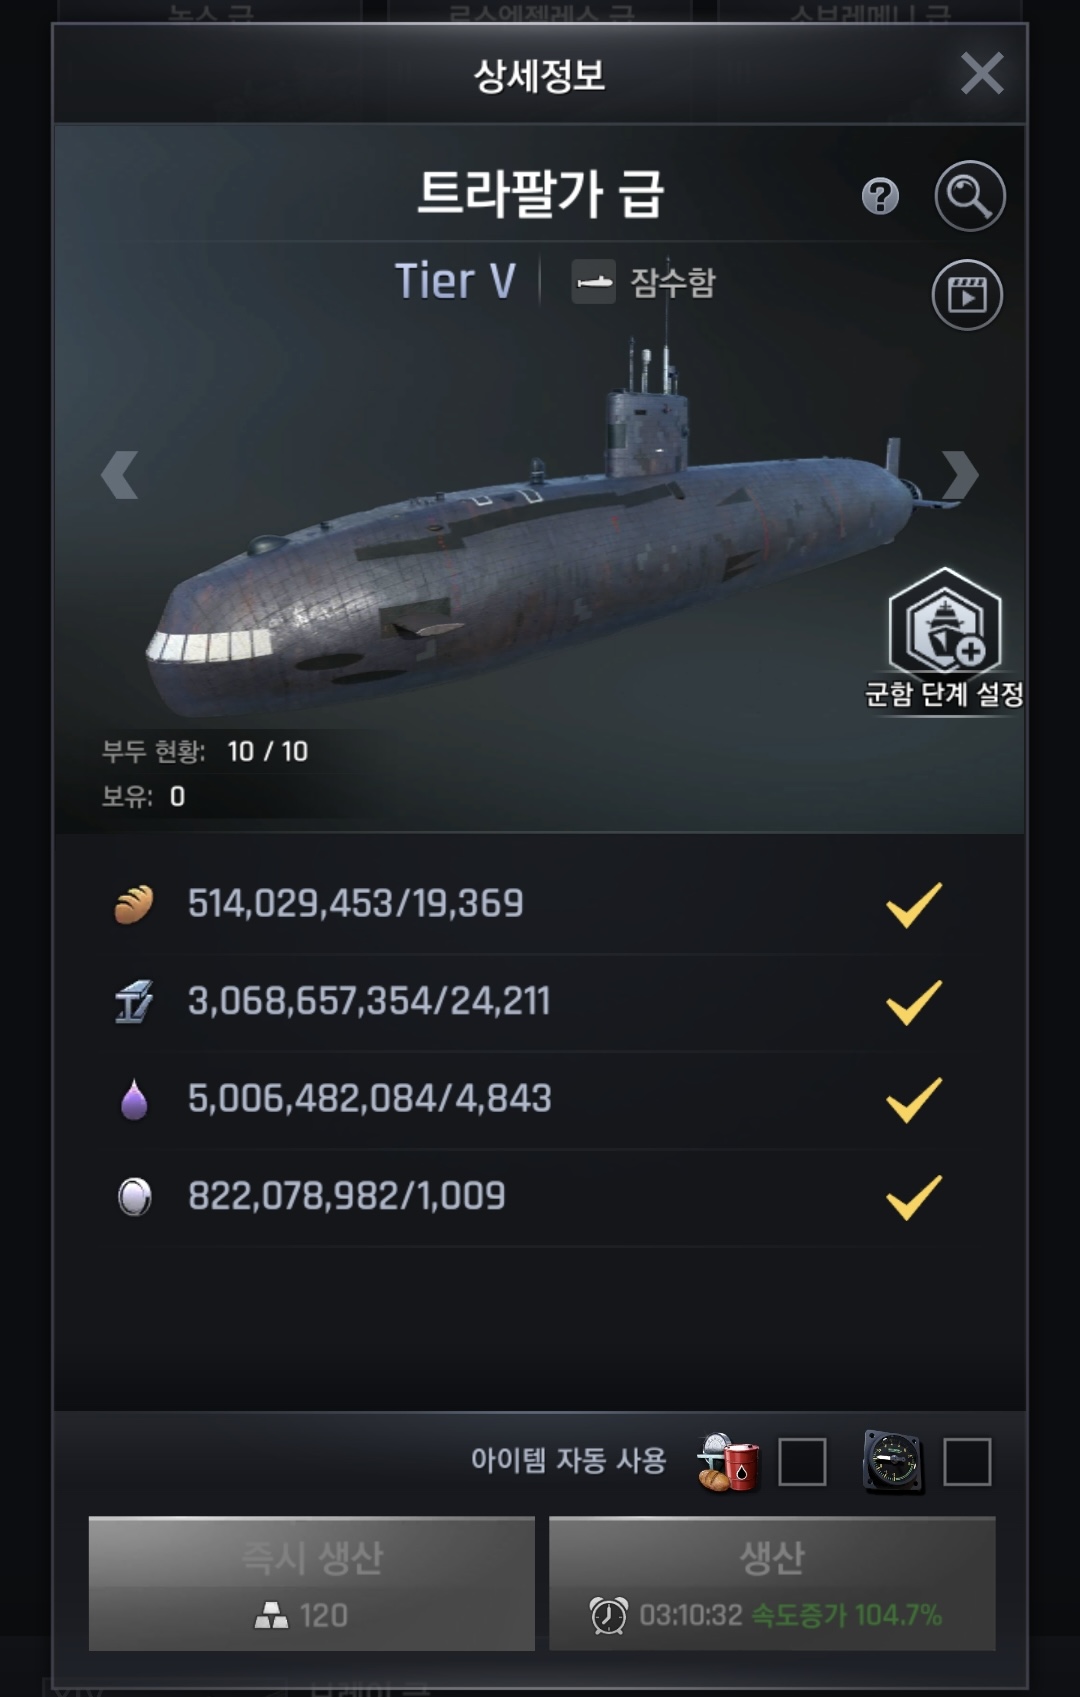
Task: Click the Tier V label
Action: (x=455, y=281)
